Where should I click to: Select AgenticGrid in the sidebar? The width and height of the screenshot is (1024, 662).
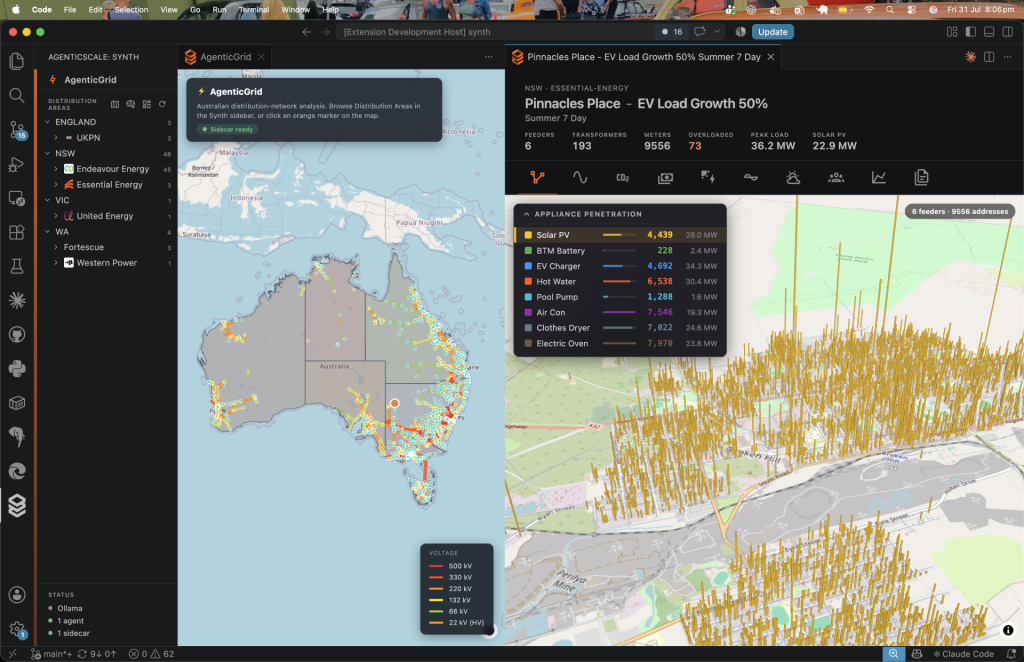(x=90, y=80)
